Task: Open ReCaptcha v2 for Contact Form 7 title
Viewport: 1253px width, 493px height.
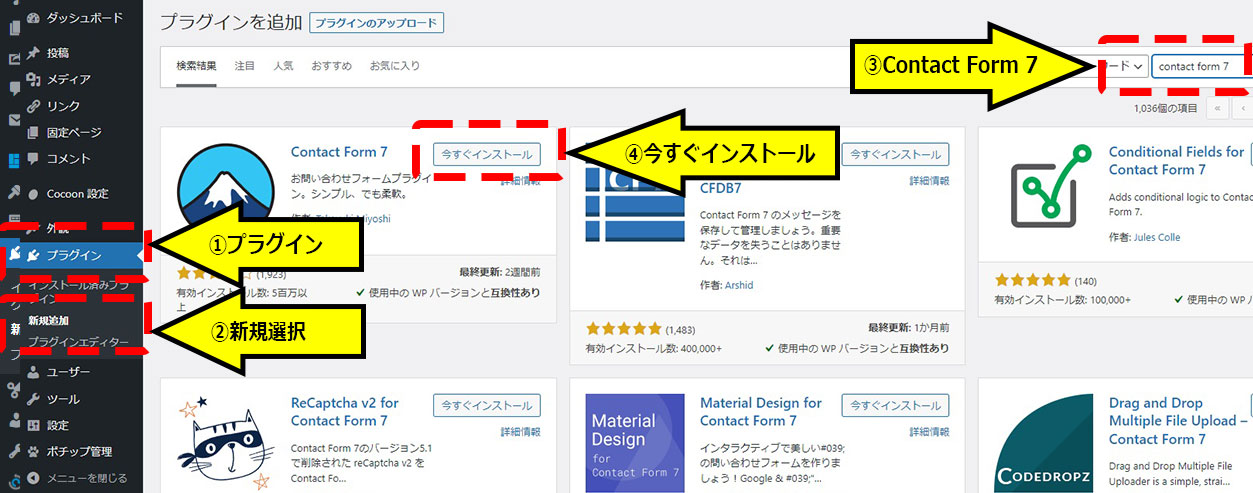Action: [x=345, y=411]
